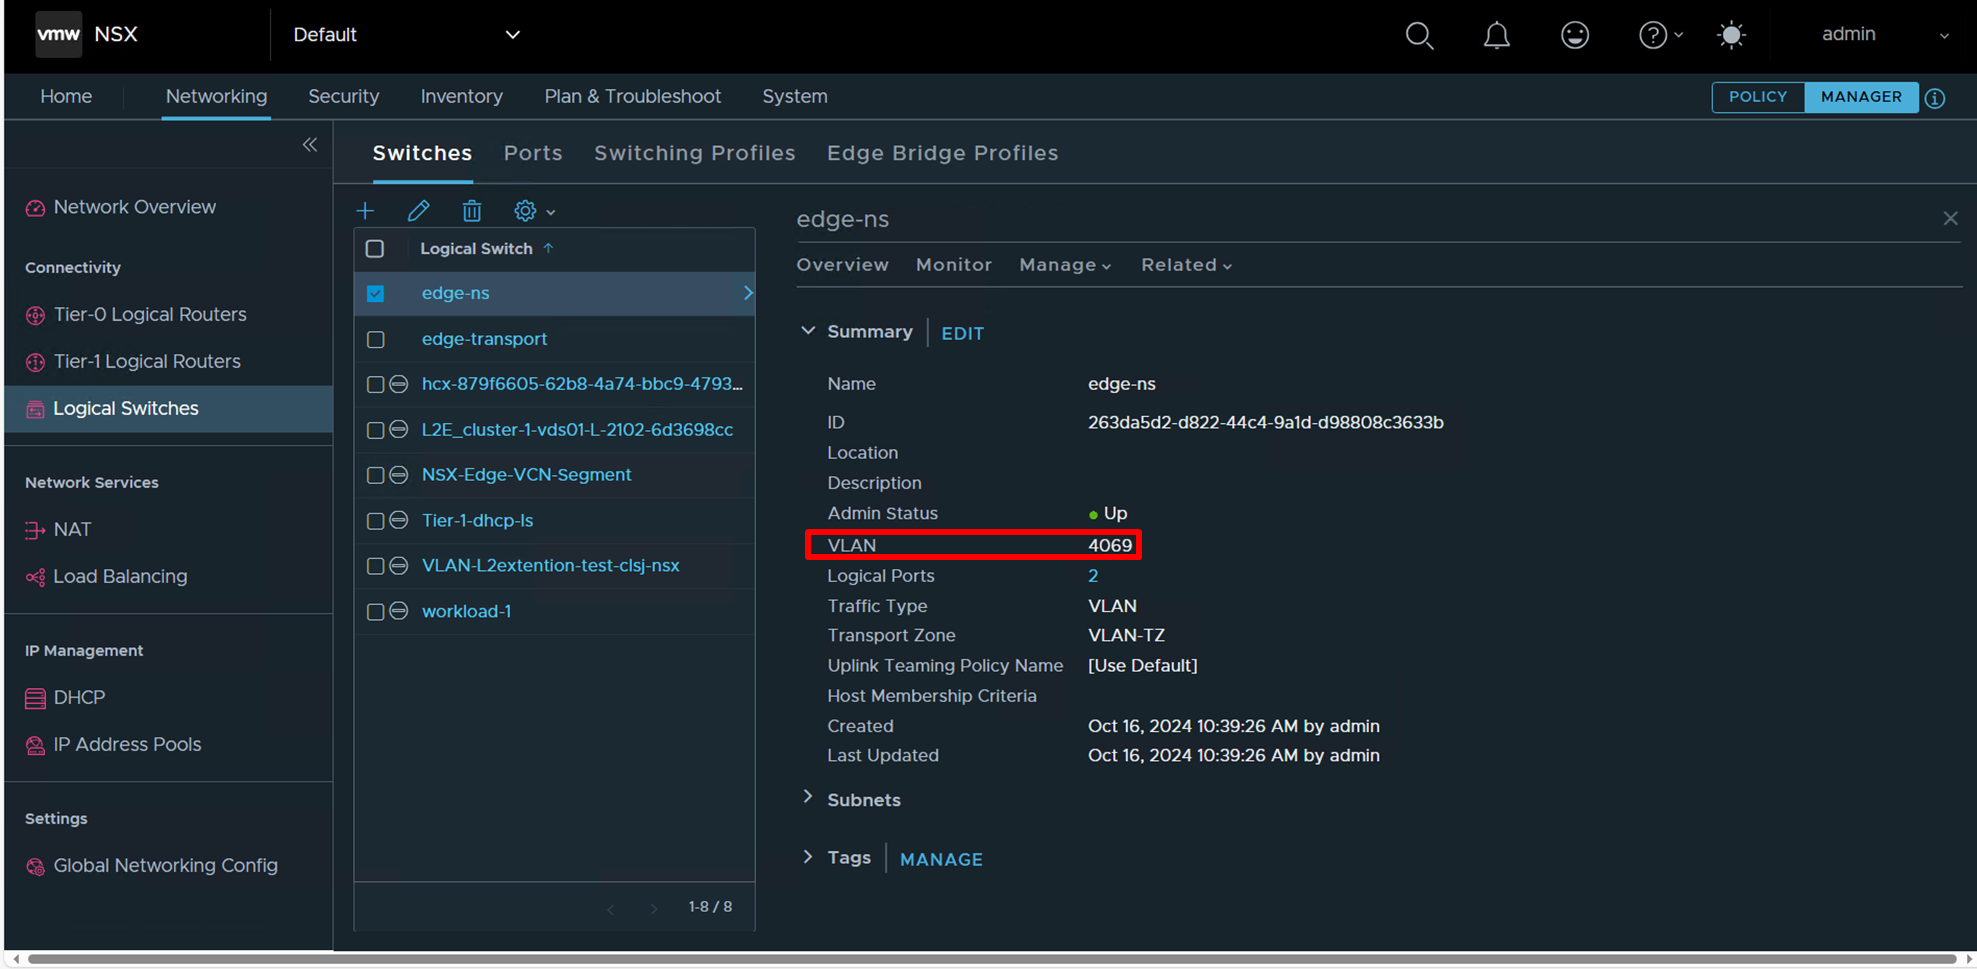Screen dimensions: 1977x969
Task: Open the System menu
Action: click(795, 97)
